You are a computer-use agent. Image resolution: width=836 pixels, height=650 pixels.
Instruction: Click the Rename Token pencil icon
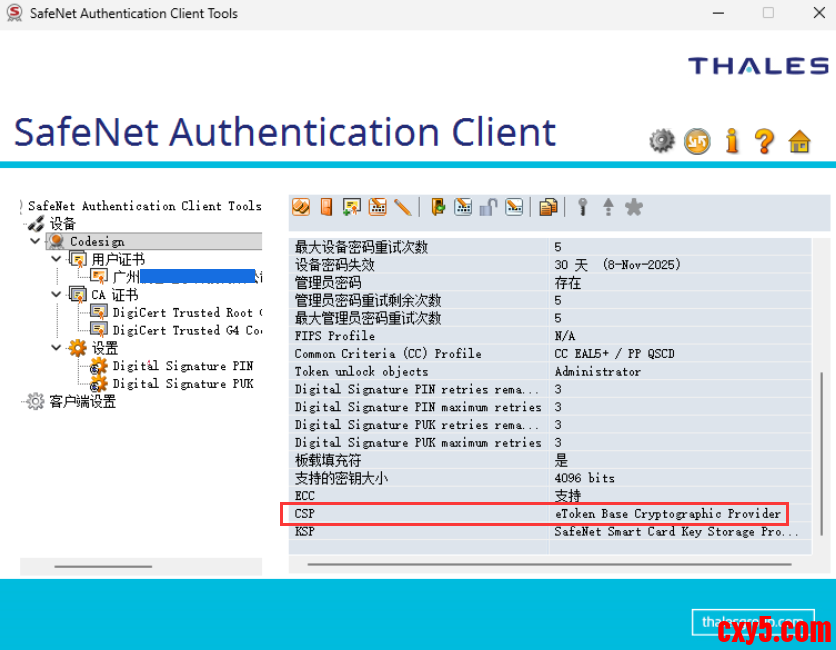[403, 207]
